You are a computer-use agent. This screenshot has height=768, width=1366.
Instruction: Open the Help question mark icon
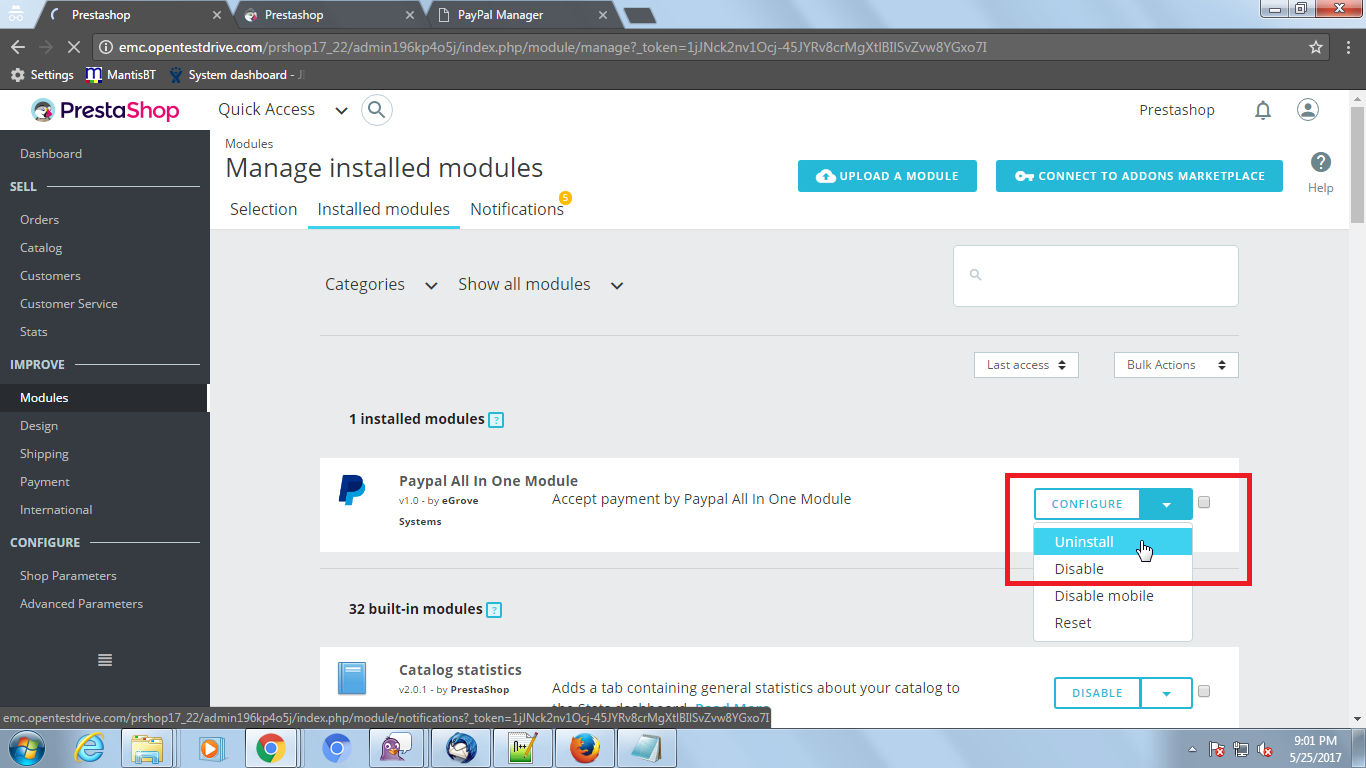(x=1320, y=162)
